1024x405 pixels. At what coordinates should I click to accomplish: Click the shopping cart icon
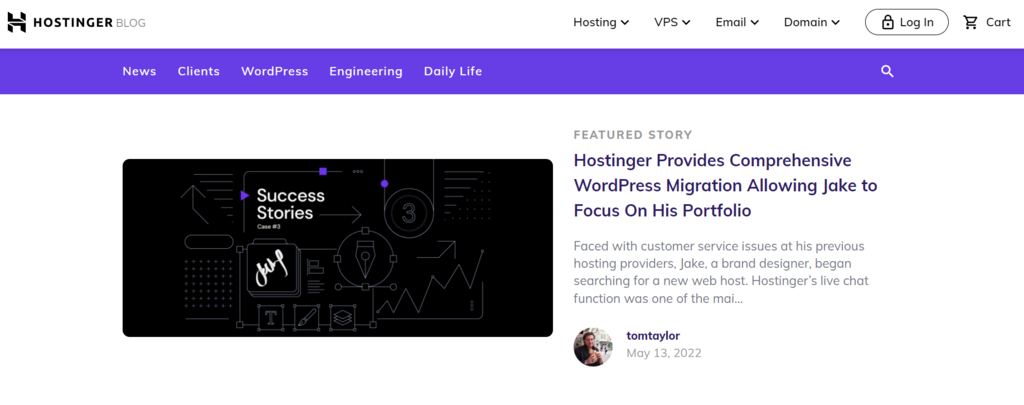(x=970, y=22)
